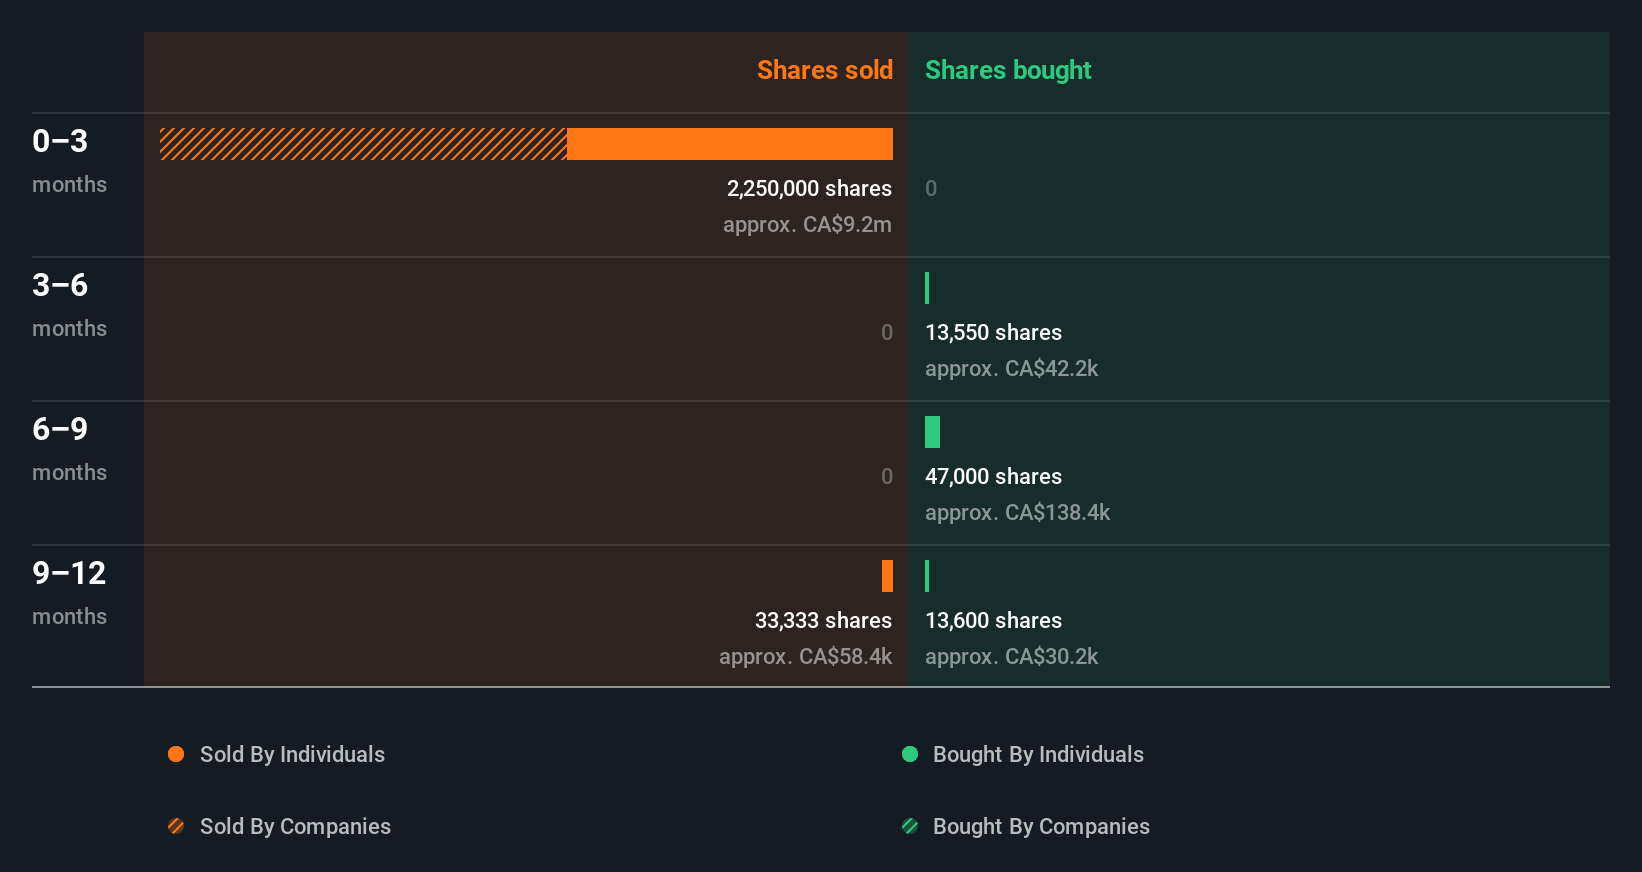Click the 47,000 shares value
Image resolution: width=1642 pixels, height=872 pixels.
[993, 476]
